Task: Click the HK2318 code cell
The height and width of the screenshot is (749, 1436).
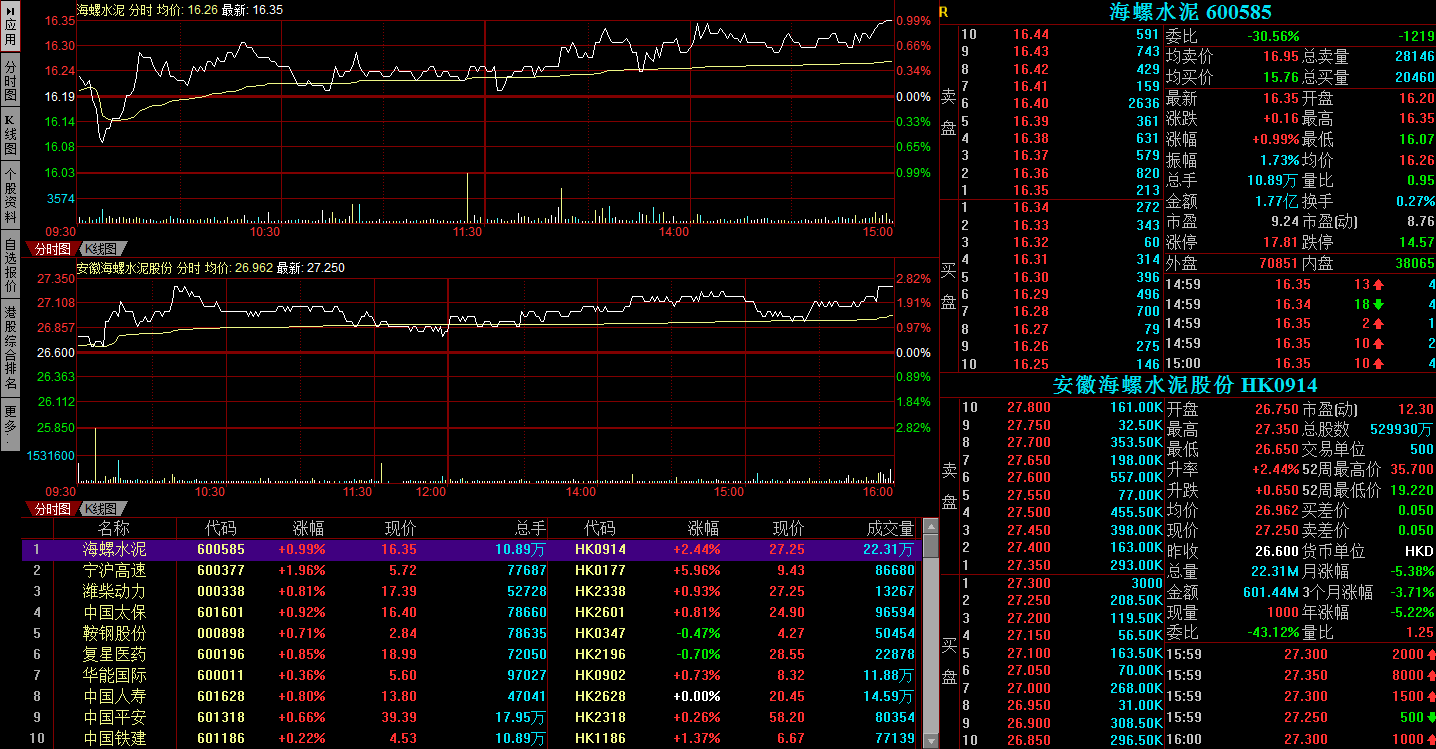Action: click(600, 718)
